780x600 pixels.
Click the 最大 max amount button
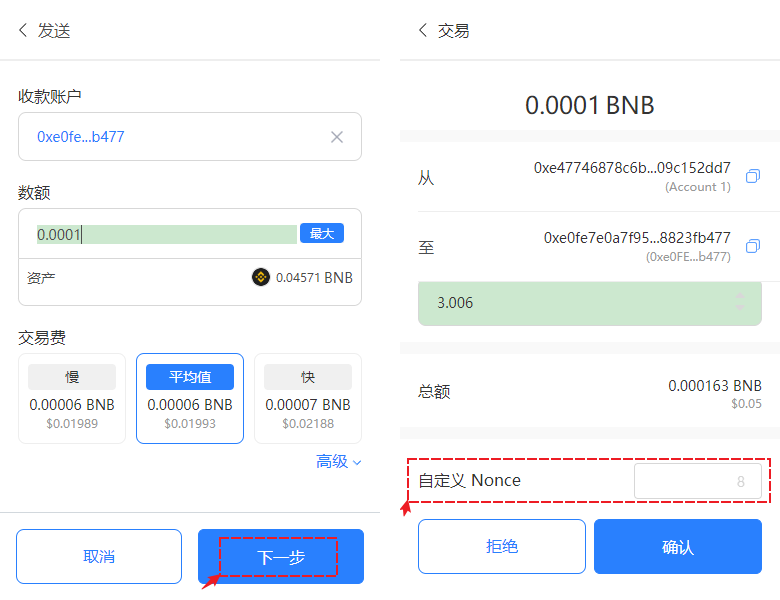321,233
